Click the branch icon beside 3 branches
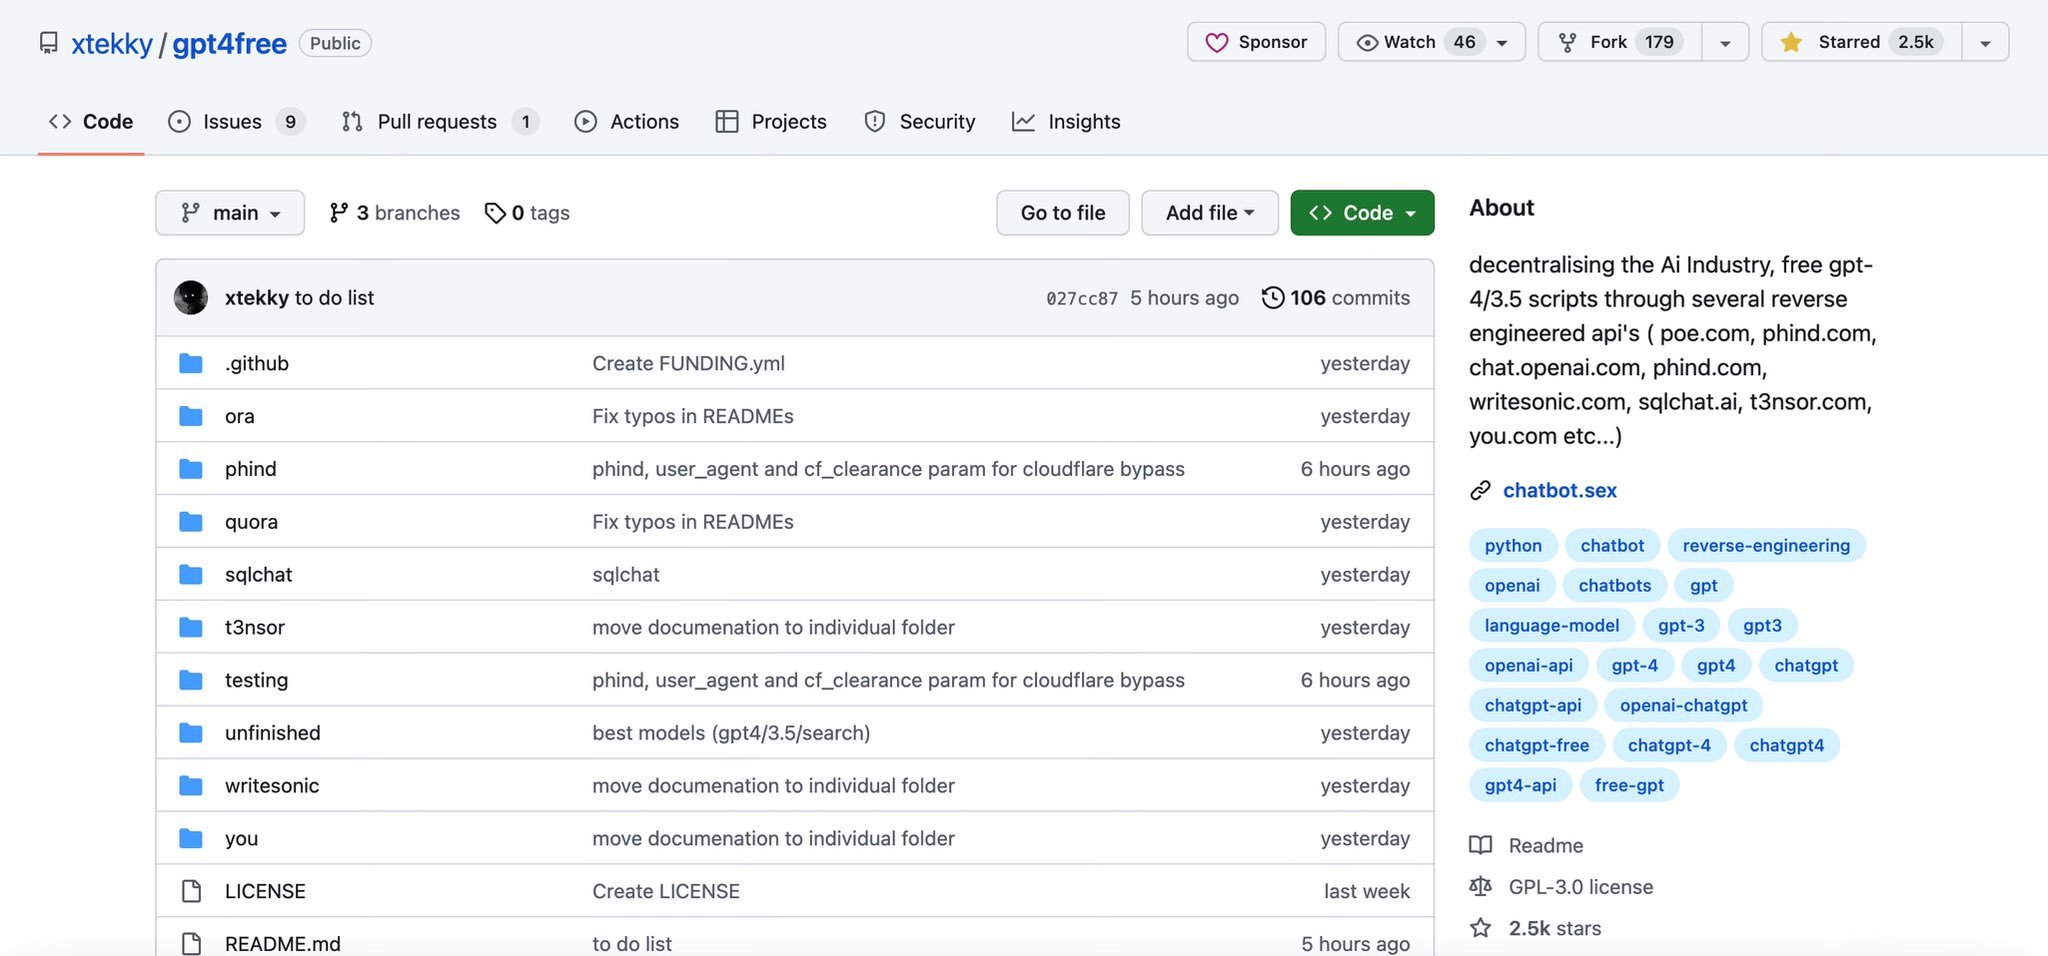The image size is (2048, 956). click(338, 212)
